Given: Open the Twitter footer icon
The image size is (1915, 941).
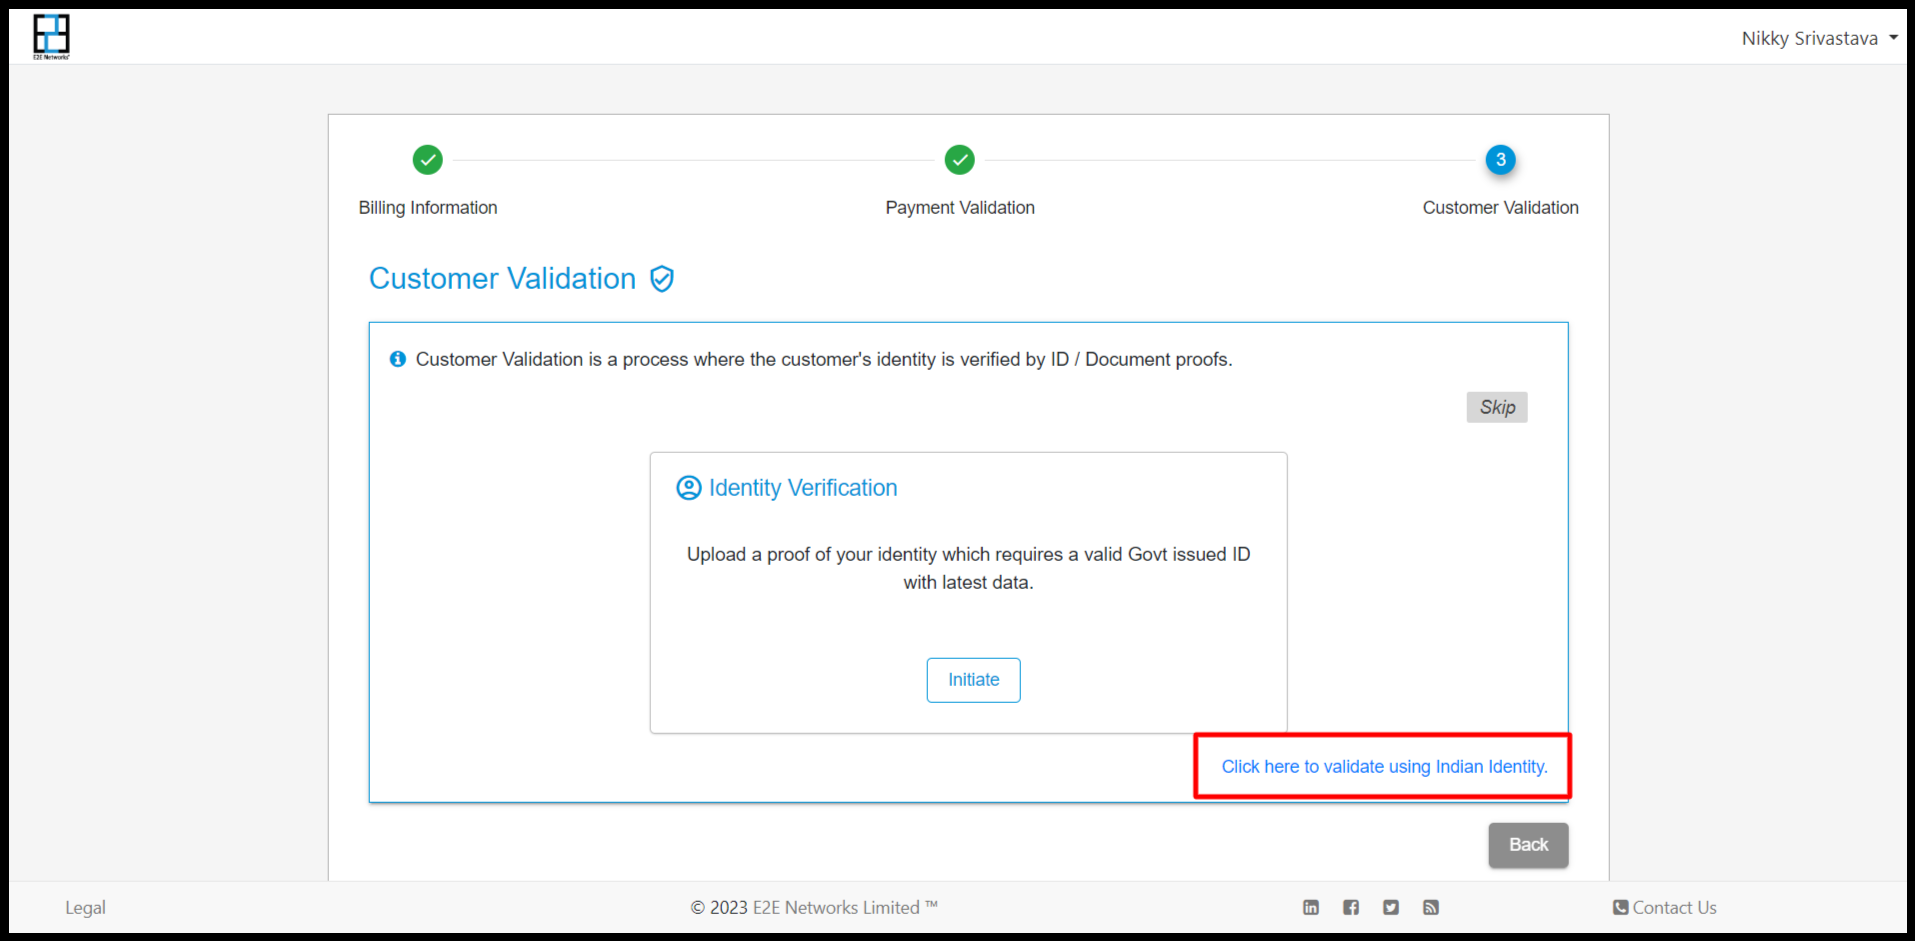Looking at the screenshot, I should (x=1391, y=907).
